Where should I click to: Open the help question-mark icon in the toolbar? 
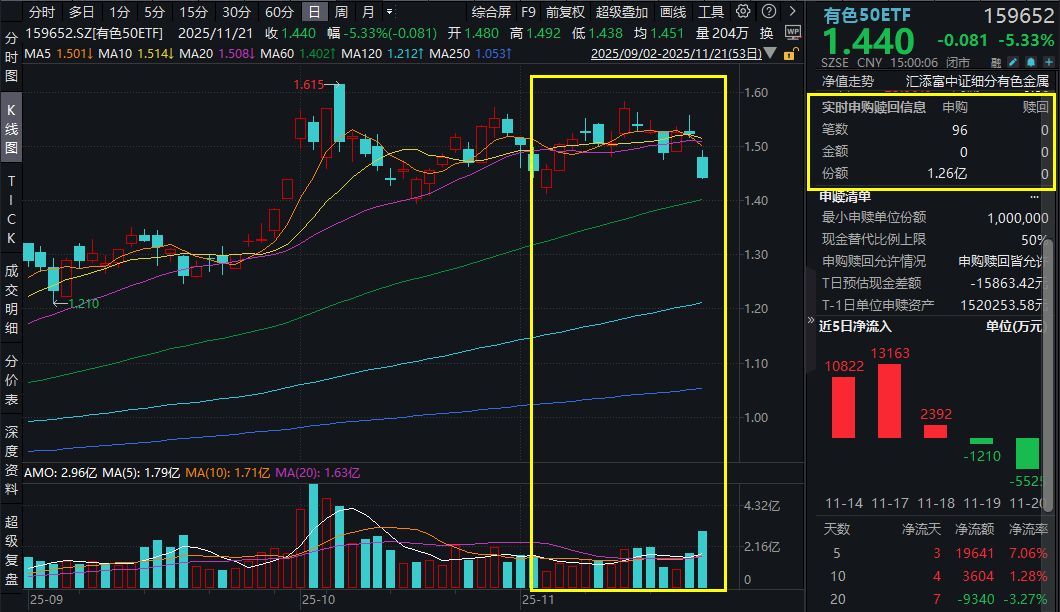click(769, 10)
